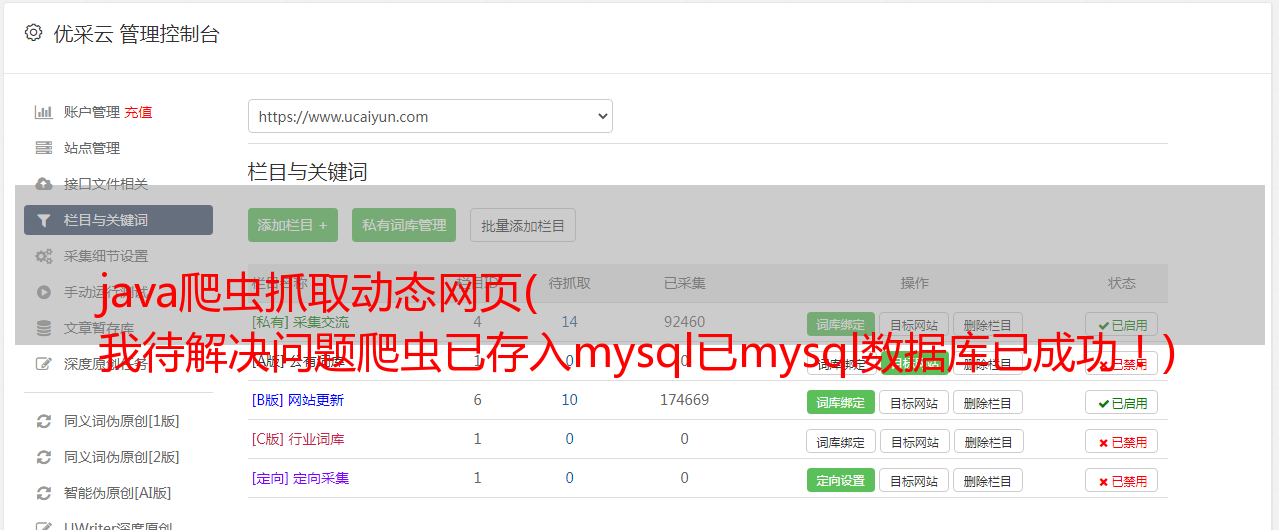
Task: Click the server icon for 站点管理
Action: (43, 148)
